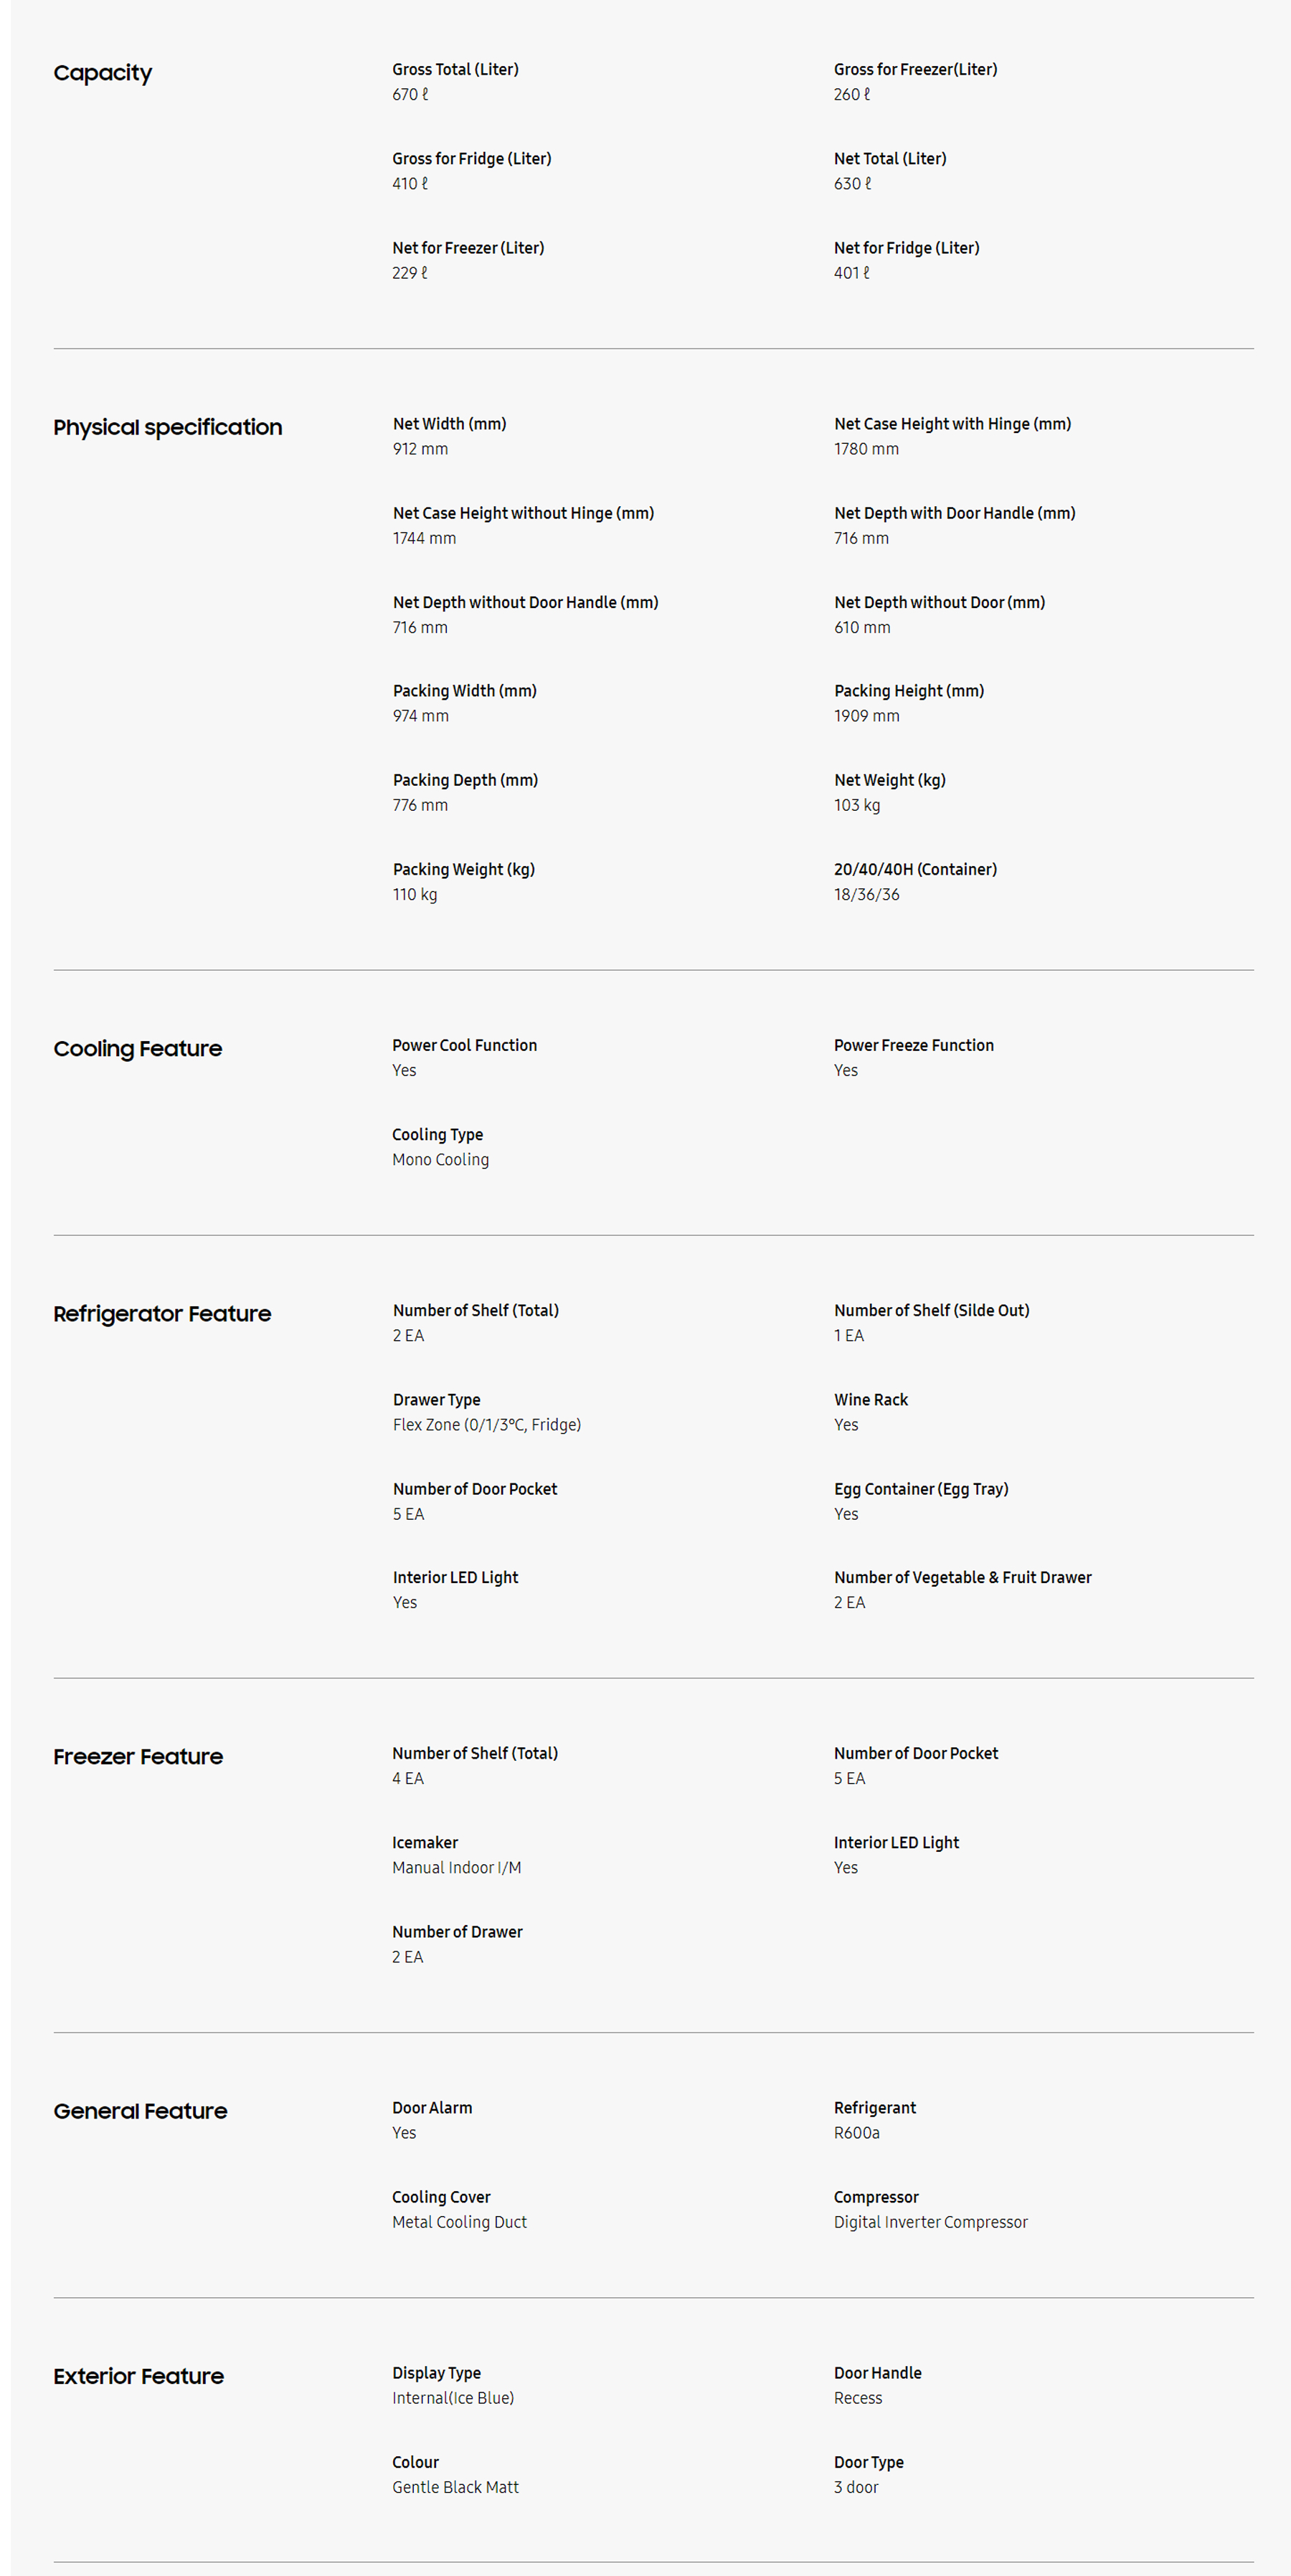Click the Drawer Type spec label
Image resolution: width=1291 pixels, height=2576 pixels.
(436, 1399)
